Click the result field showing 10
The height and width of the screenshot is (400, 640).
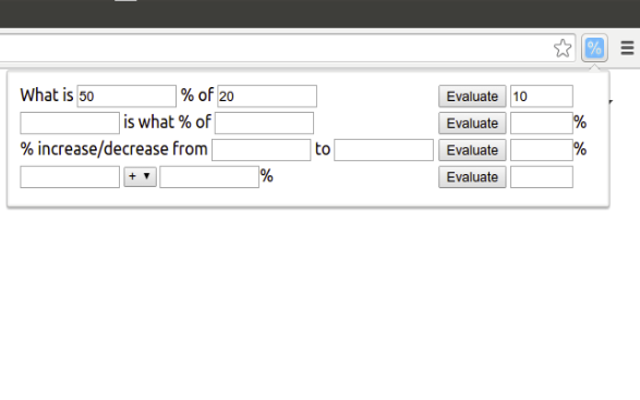[x=541, y=96]
